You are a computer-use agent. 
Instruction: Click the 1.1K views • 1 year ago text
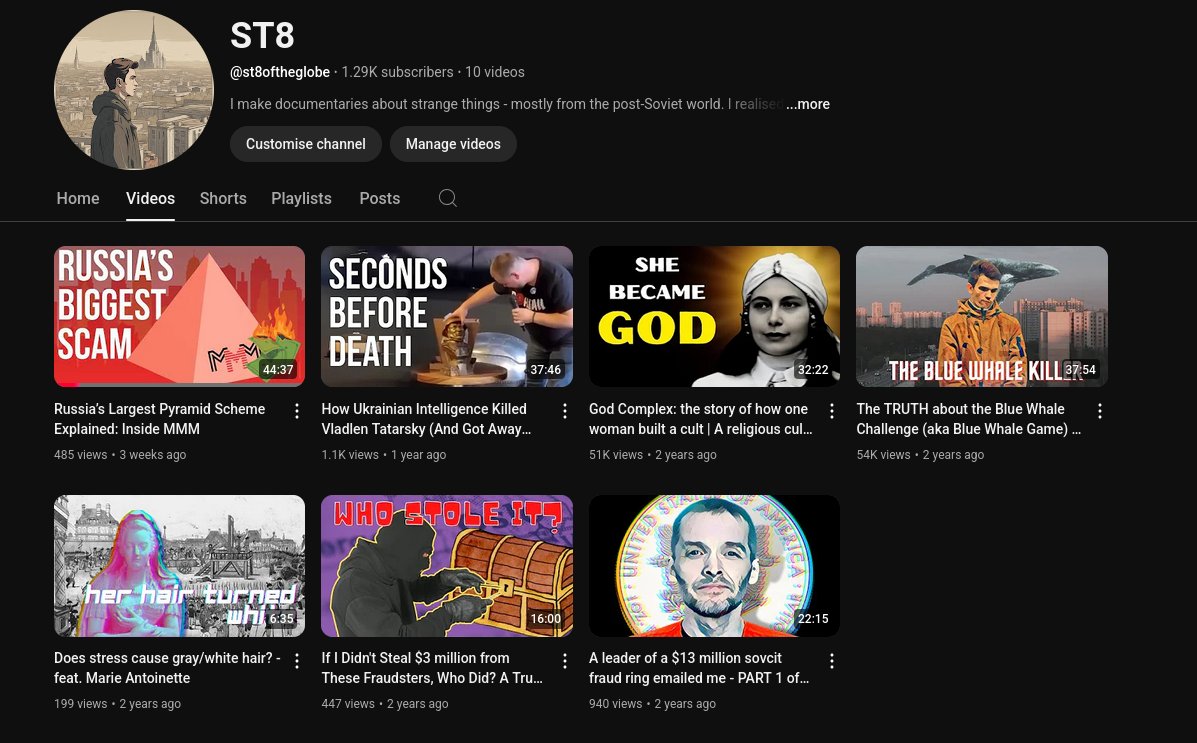click(383, 454)
